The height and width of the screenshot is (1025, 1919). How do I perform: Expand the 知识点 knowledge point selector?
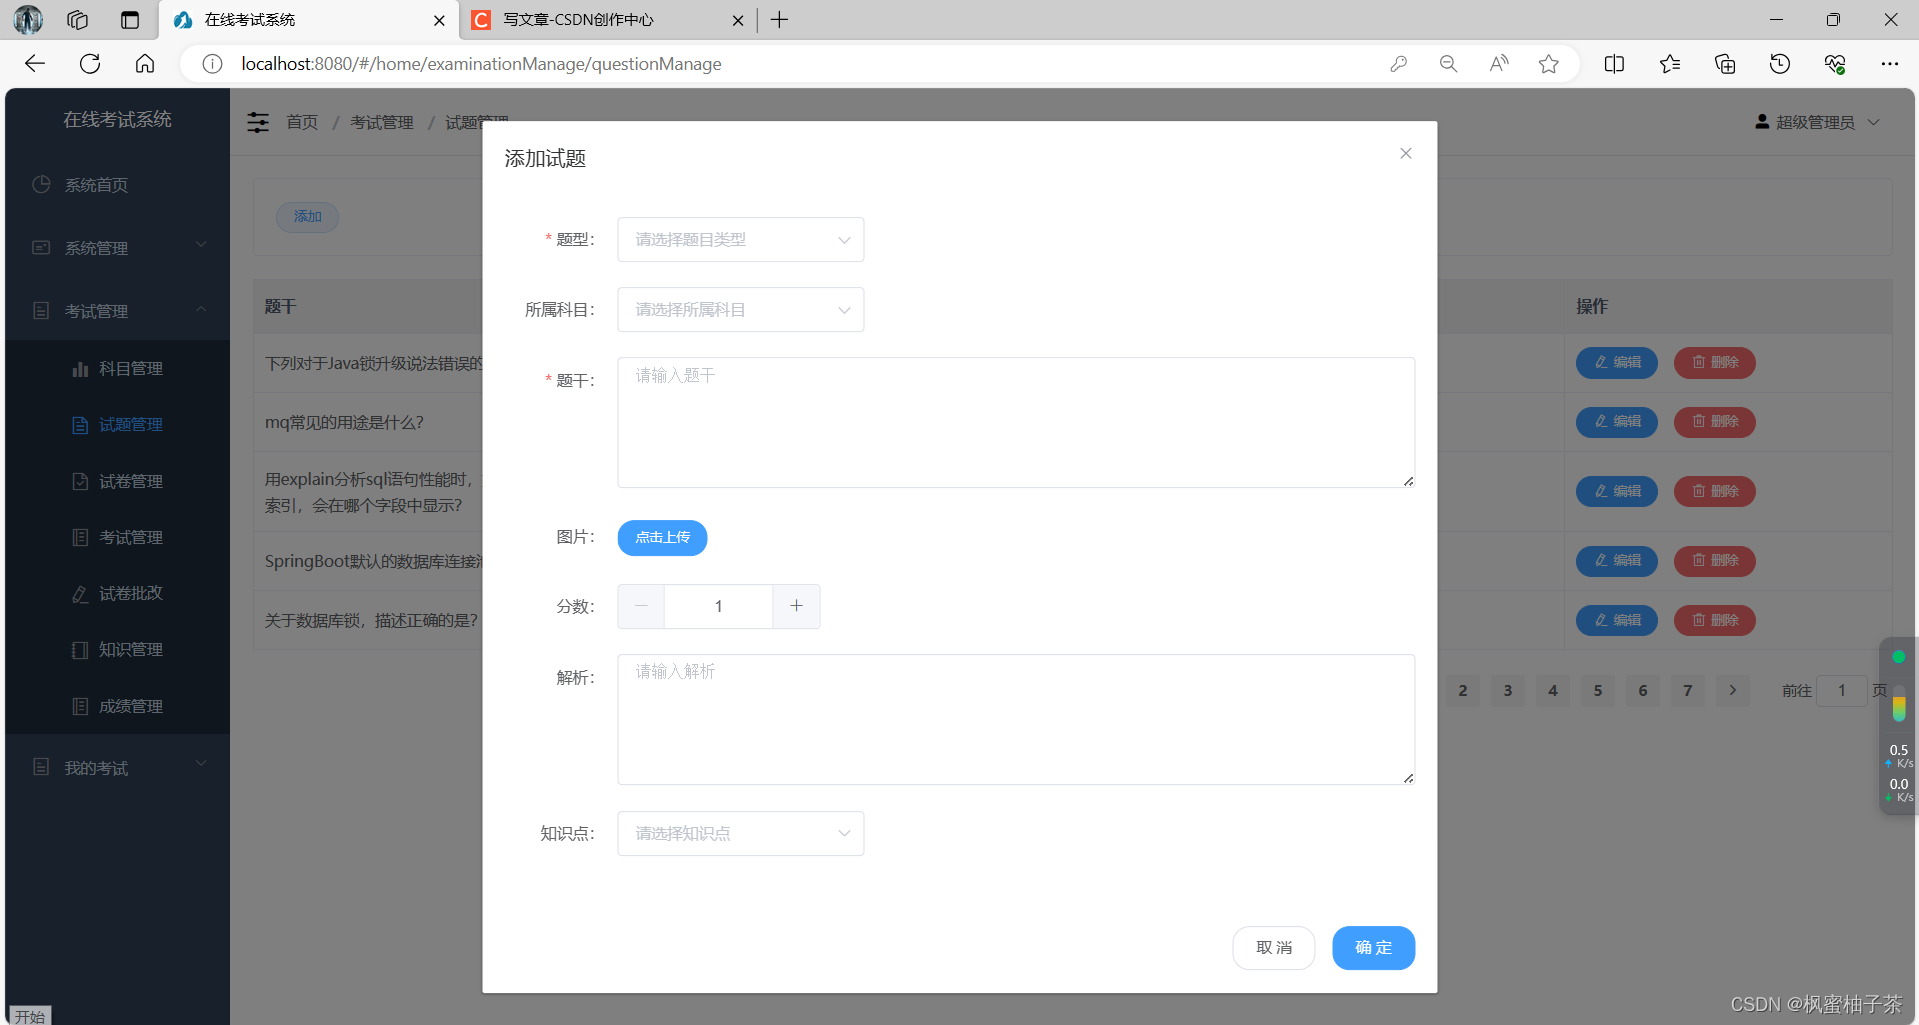coord(740,833)
